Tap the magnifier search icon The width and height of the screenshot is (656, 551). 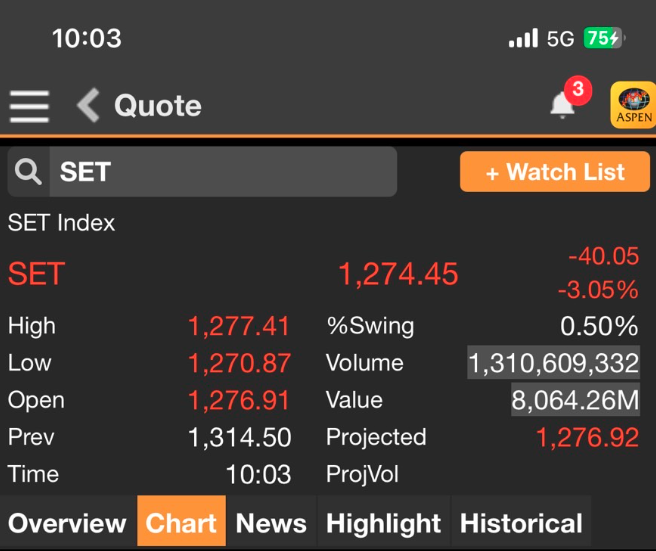28,172
